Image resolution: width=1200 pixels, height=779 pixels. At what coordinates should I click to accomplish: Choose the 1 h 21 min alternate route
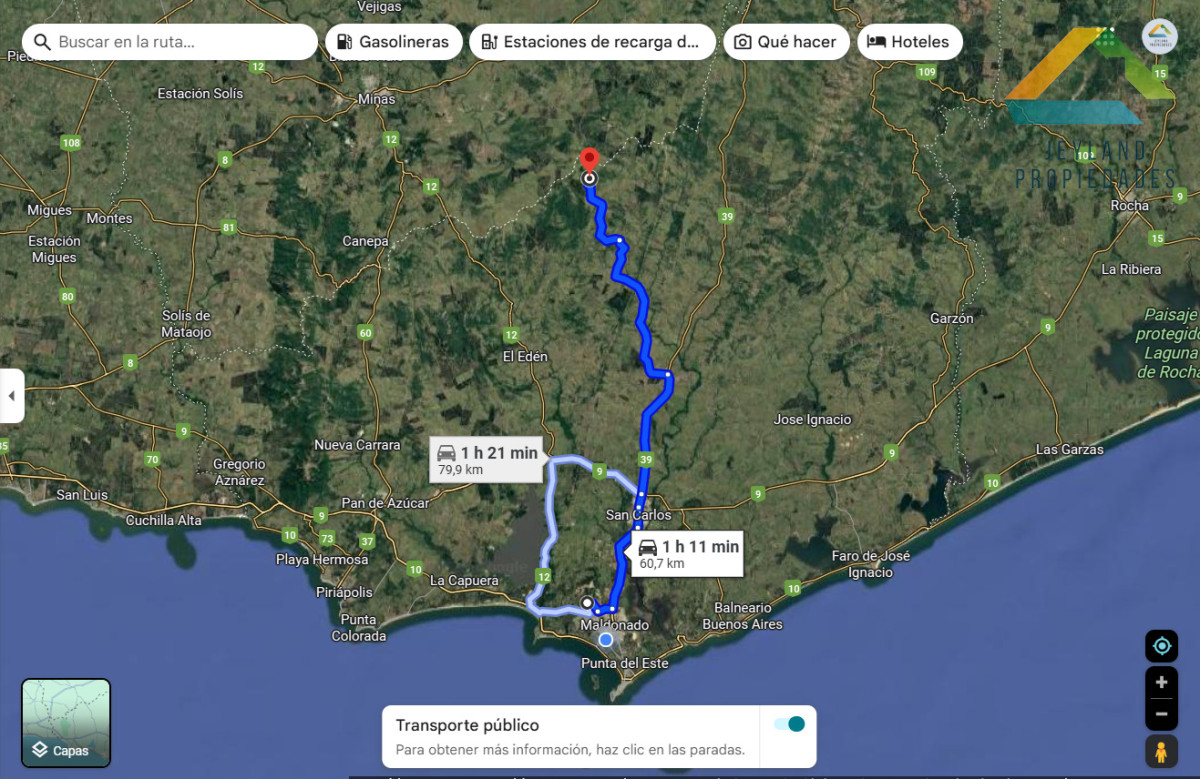click(x=488, y=460)
